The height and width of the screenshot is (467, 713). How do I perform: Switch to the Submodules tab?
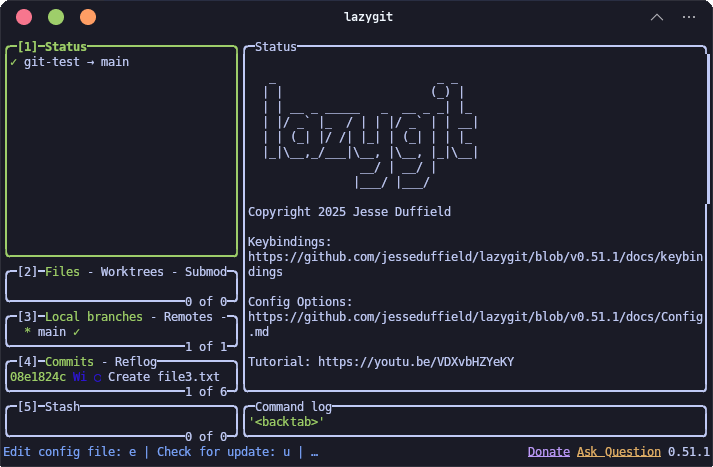coord(206,271)
